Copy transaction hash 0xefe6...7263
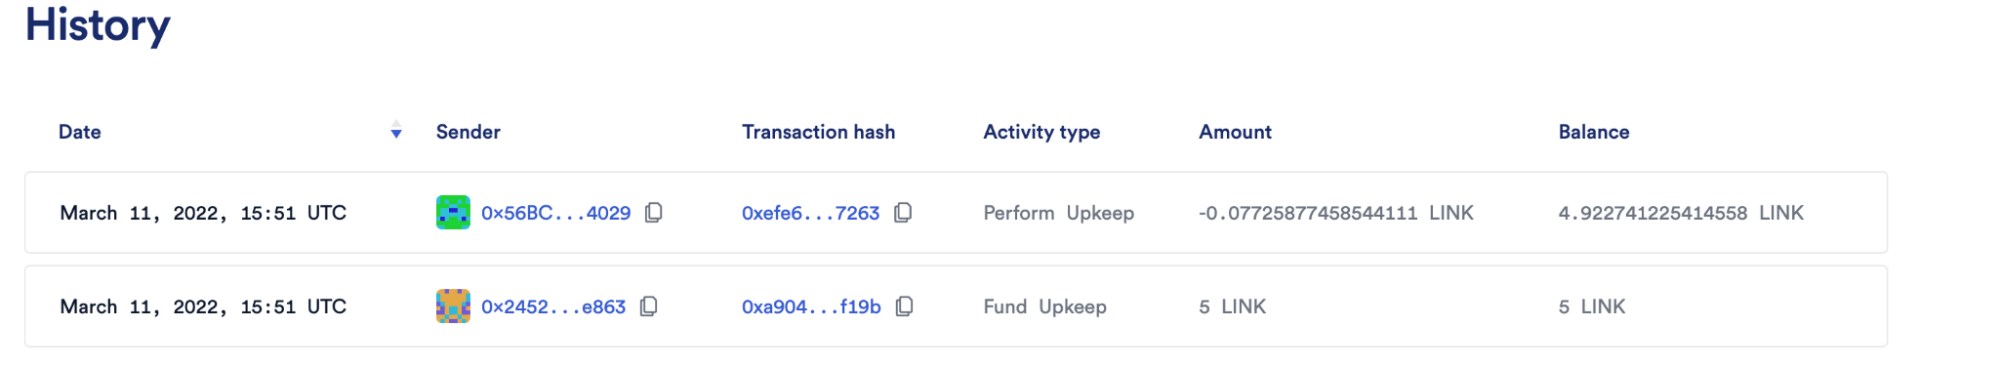The image size is (1999, 368). point(903,212)
